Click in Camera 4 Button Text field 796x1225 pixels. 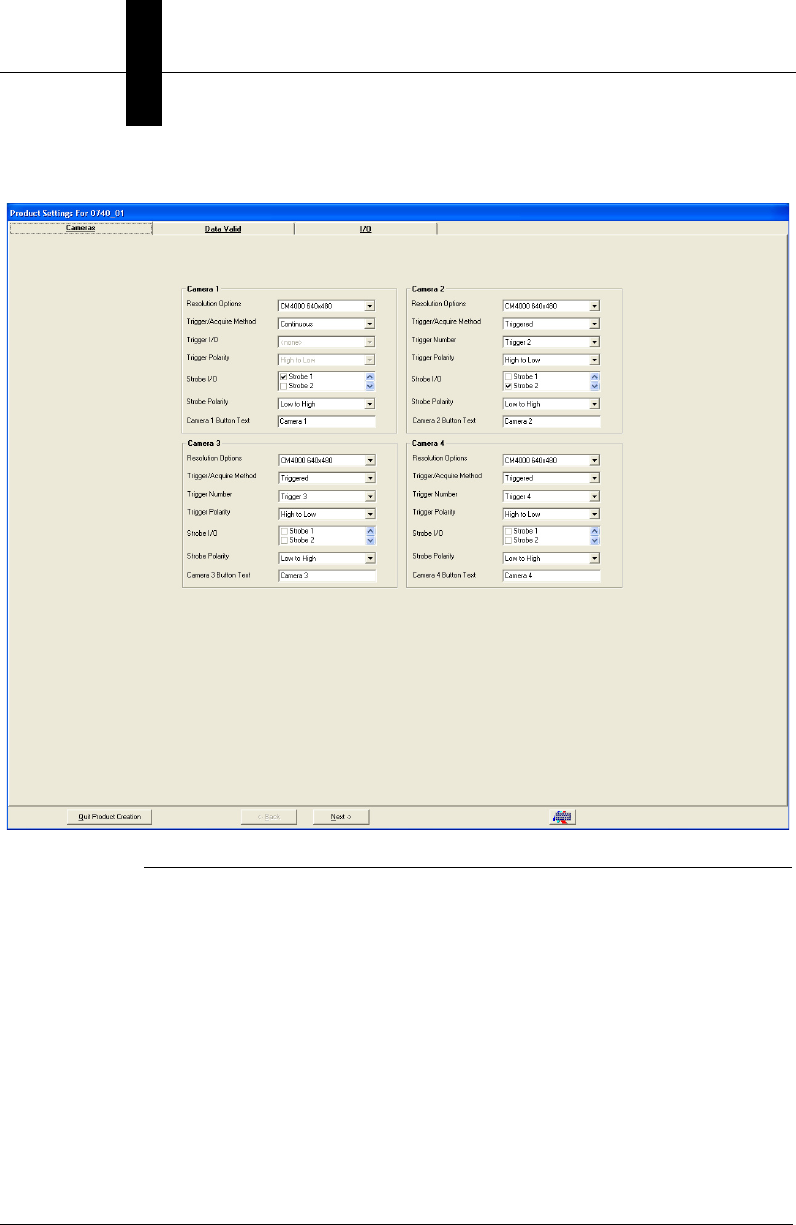tap(551, 576)
